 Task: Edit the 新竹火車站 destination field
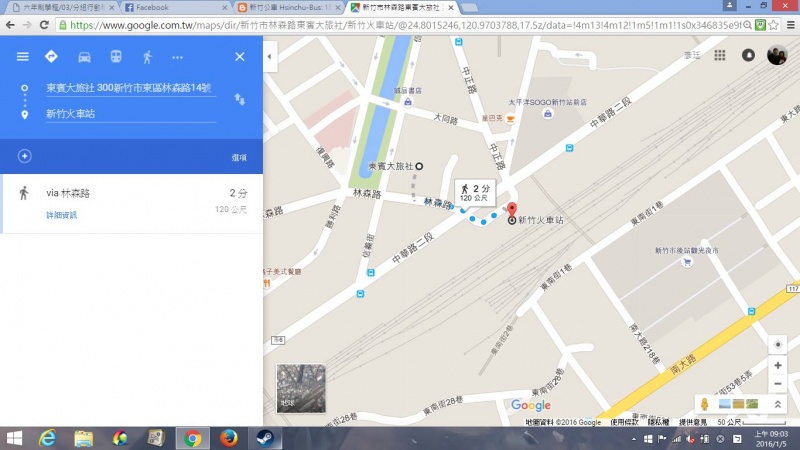(130, 114)
